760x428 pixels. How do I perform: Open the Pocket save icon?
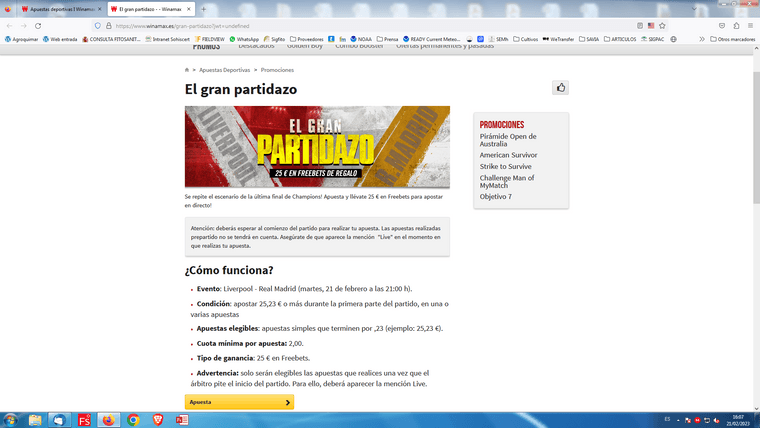722,26
